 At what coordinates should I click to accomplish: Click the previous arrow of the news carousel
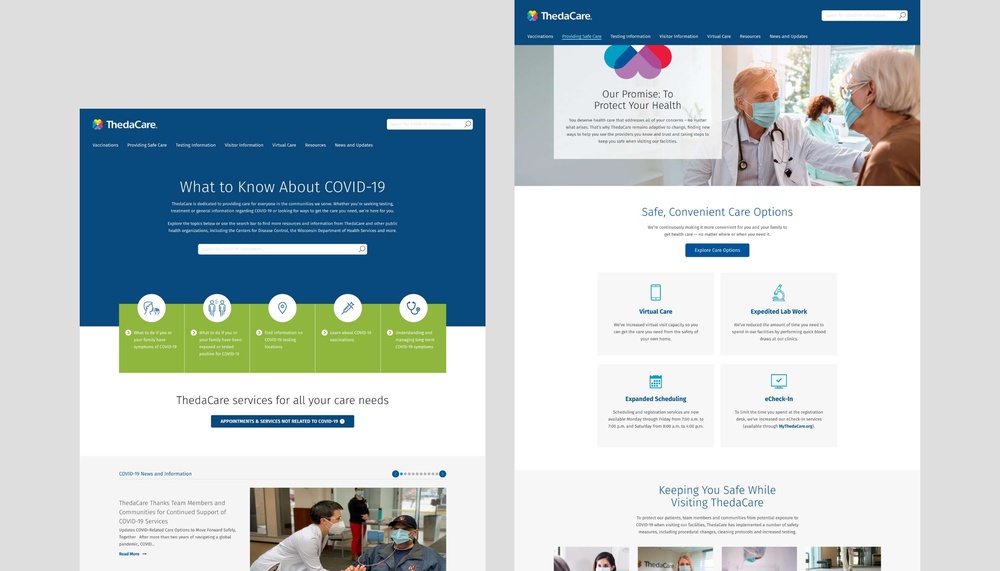click(x=395, y=473)
